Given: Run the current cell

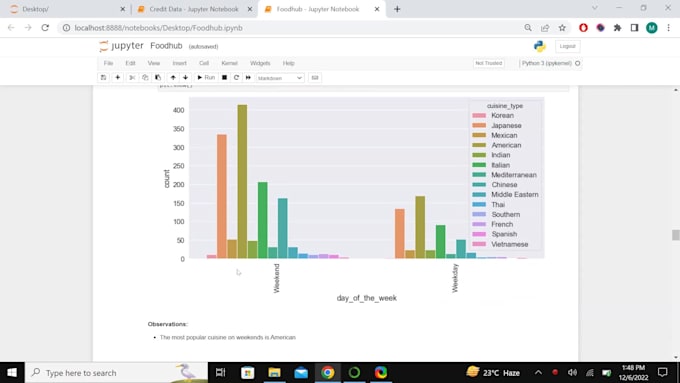Looking at the screenshot, I should pos(206,78).
